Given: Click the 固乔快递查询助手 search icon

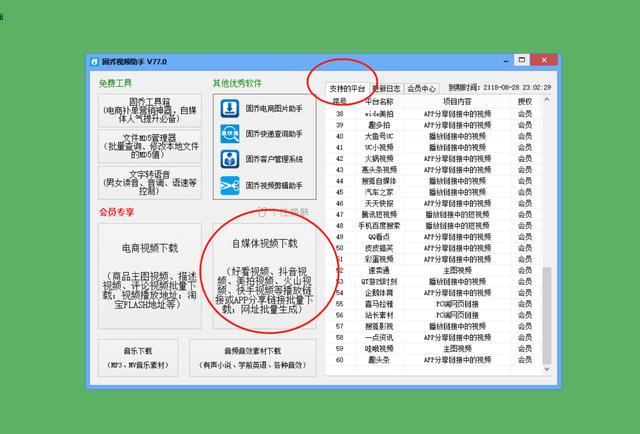Looking at the screenshot, I should point(229,133).
